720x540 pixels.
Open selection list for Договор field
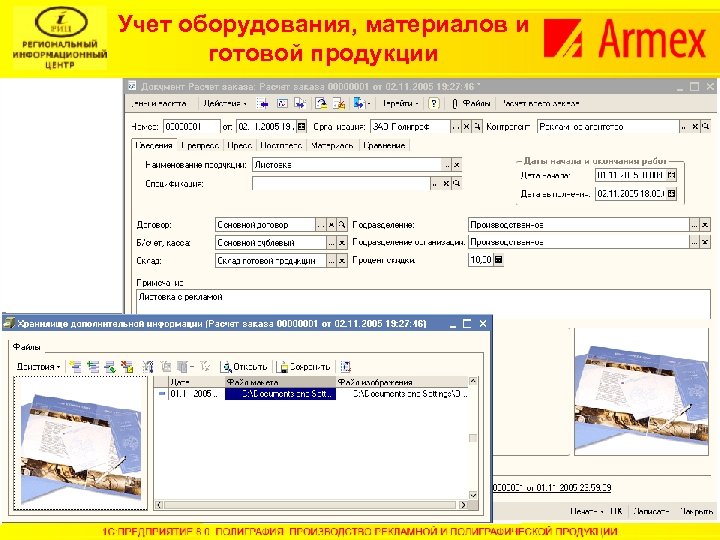321,225
